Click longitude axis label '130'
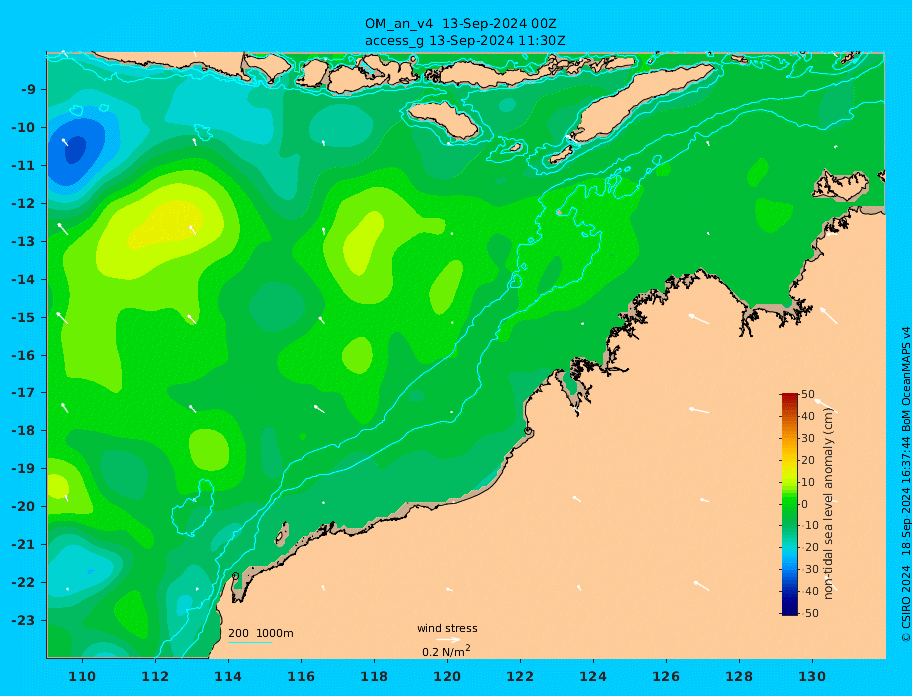 coord(812,676)
